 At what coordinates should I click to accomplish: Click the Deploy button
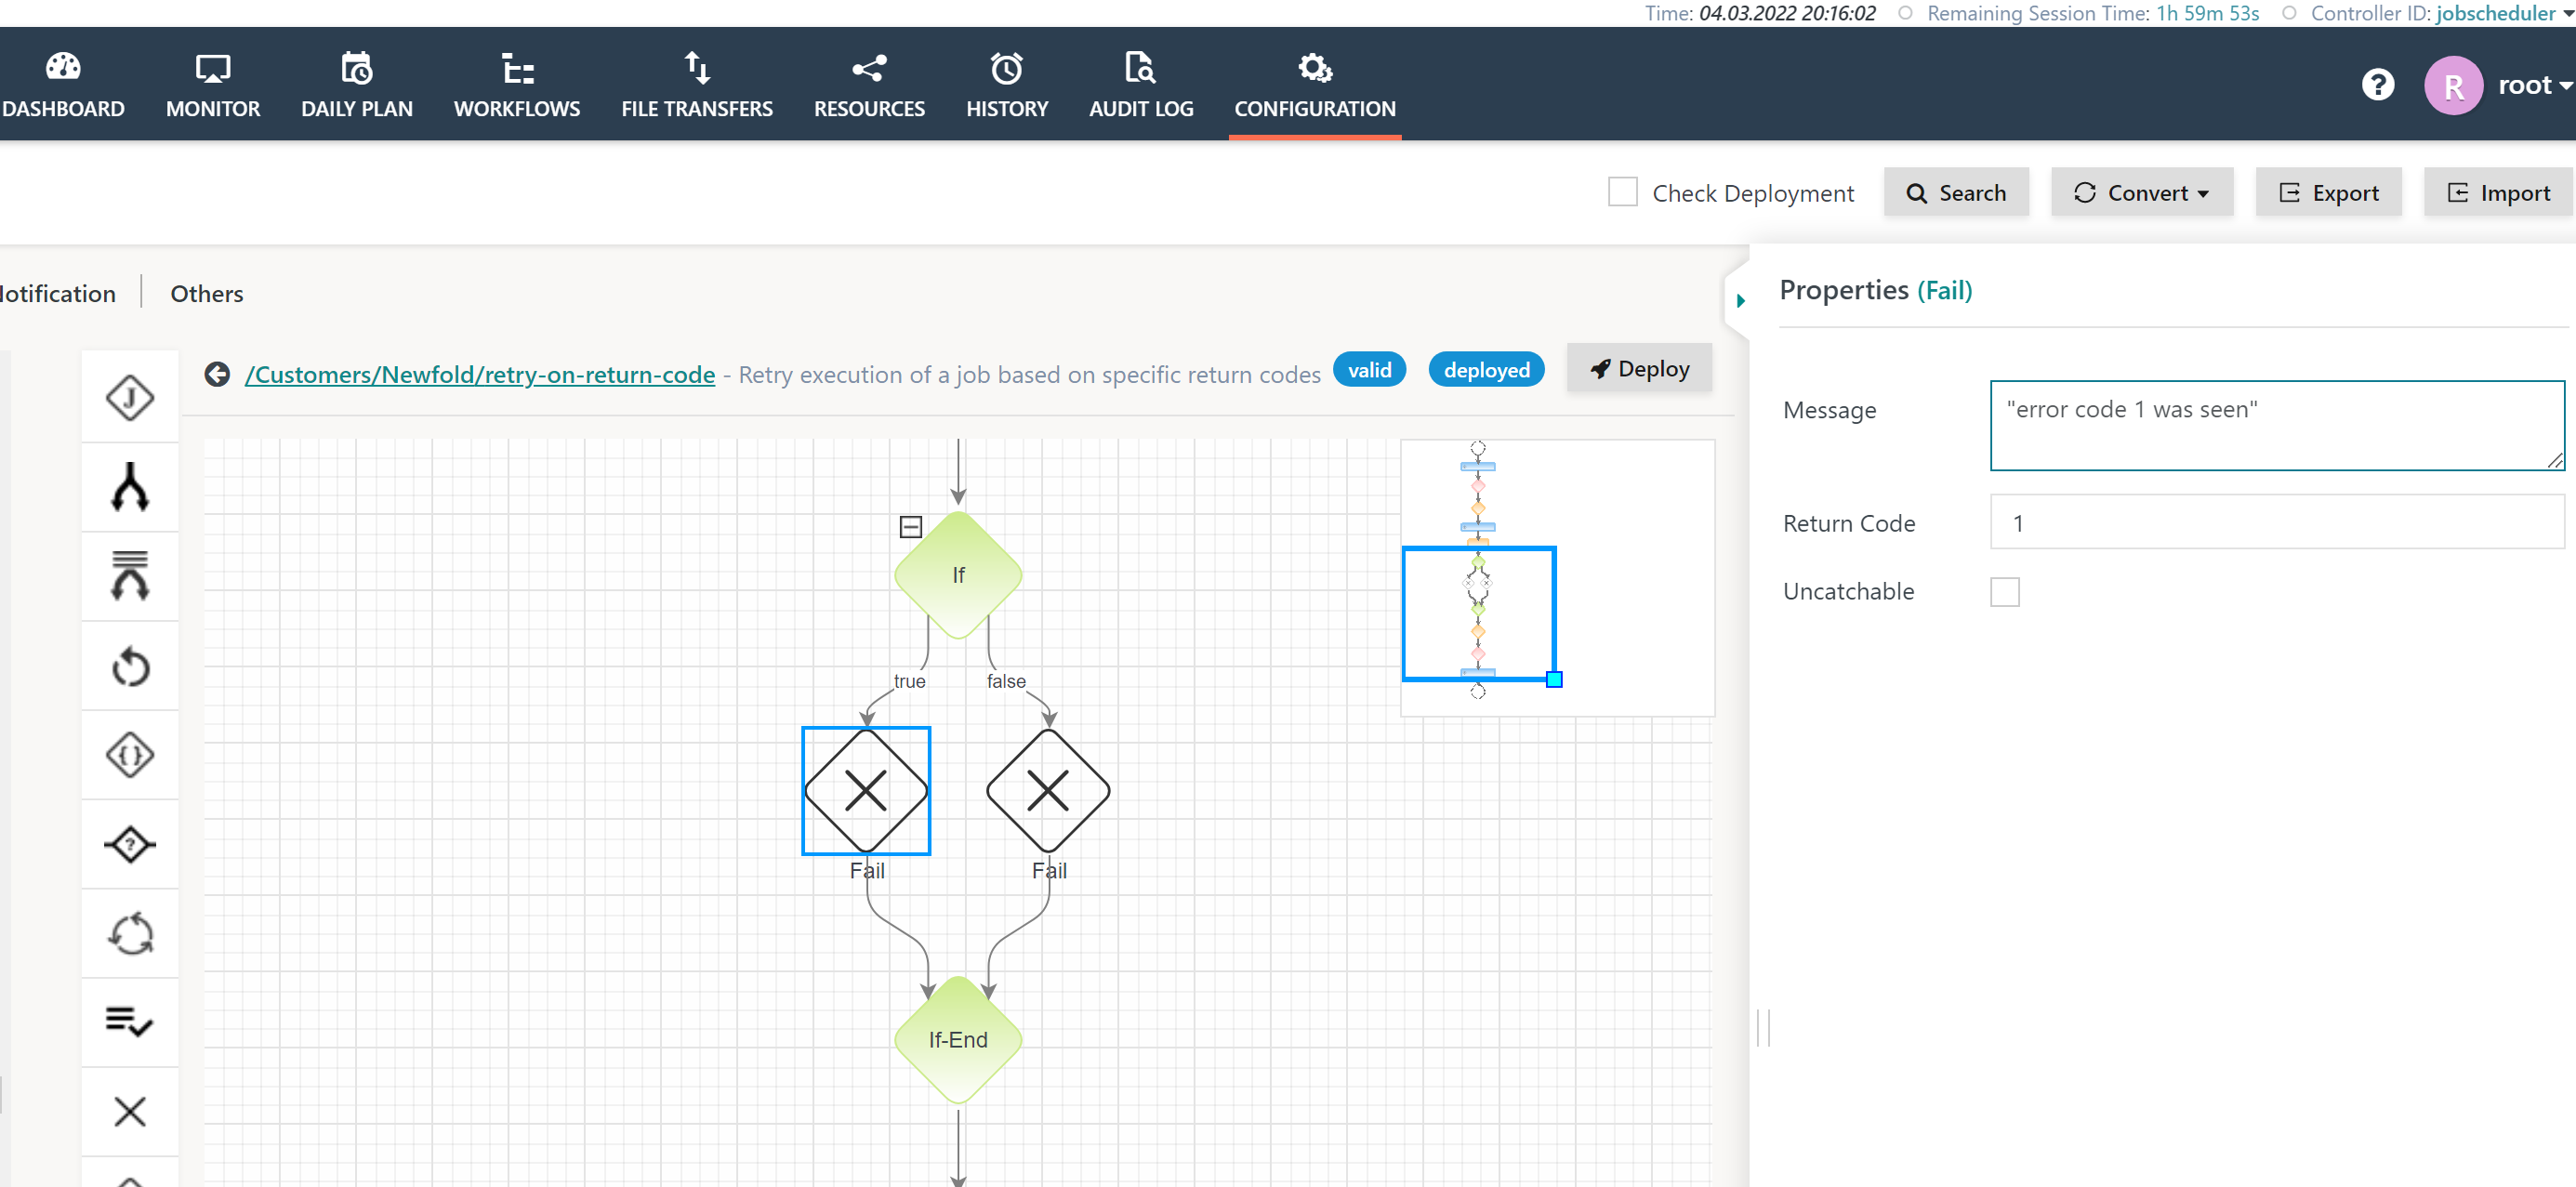[x=1639, y=368]
